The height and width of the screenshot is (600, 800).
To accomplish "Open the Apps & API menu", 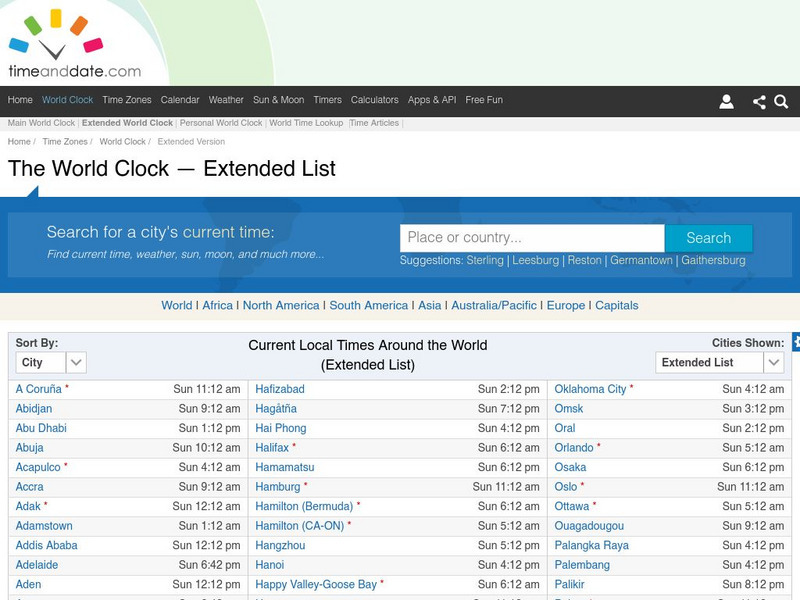I will [432, 100].
